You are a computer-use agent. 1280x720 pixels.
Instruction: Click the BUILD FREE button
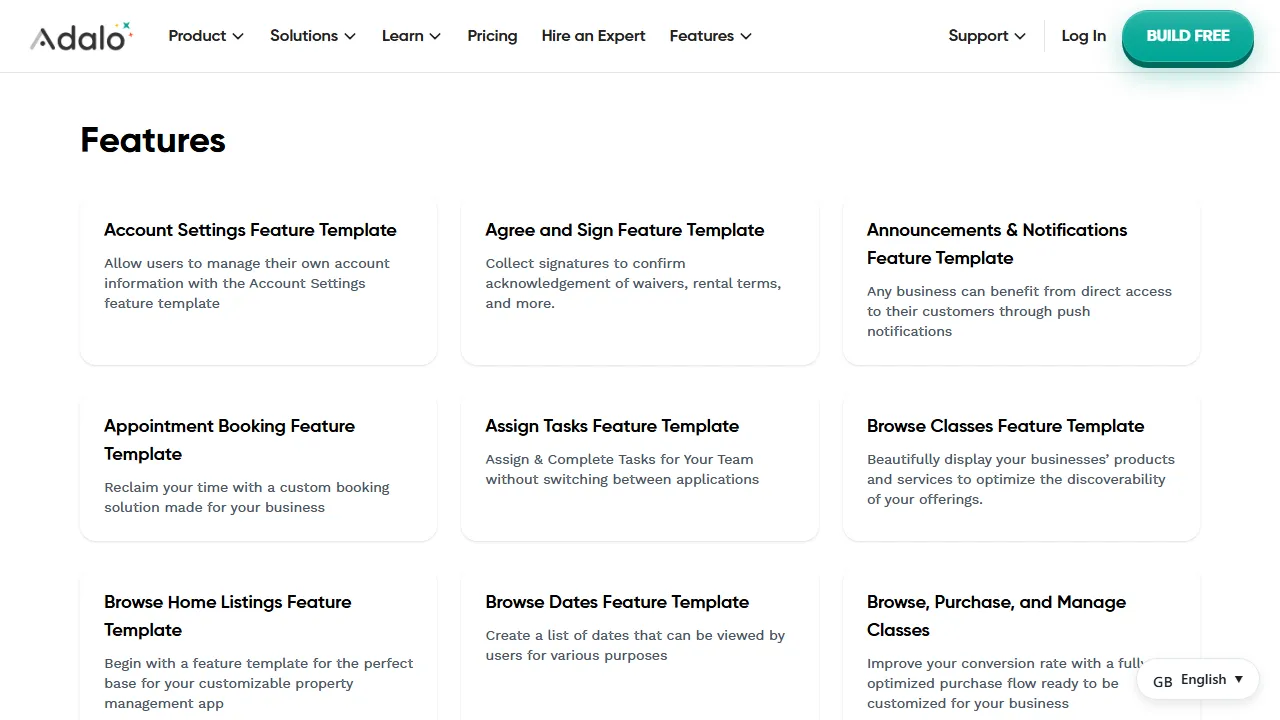click(x=1188, y=36)
